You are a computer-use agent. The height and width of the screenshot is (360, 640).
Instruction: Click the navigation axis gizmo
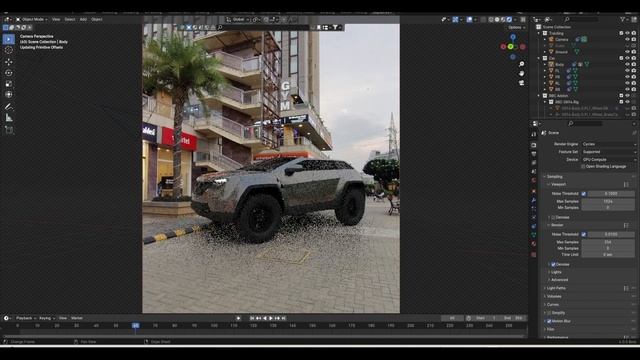point(513,47)
